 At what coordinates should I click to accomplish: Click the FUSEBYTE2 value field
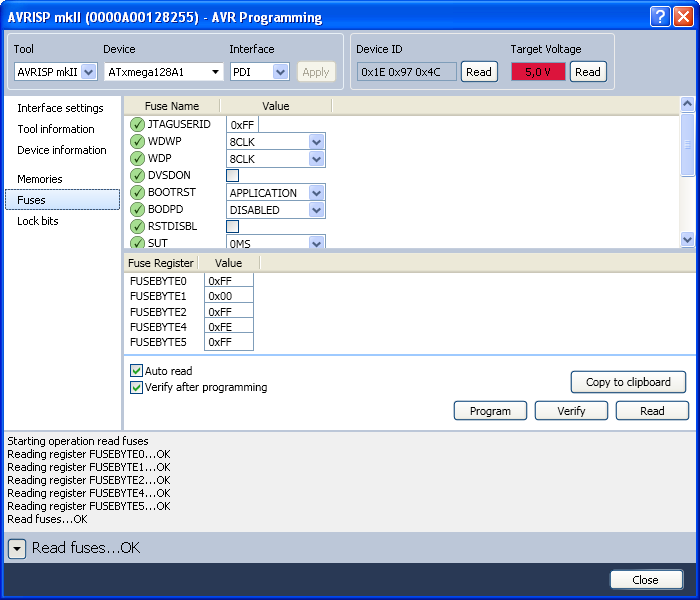click(229, 312)
